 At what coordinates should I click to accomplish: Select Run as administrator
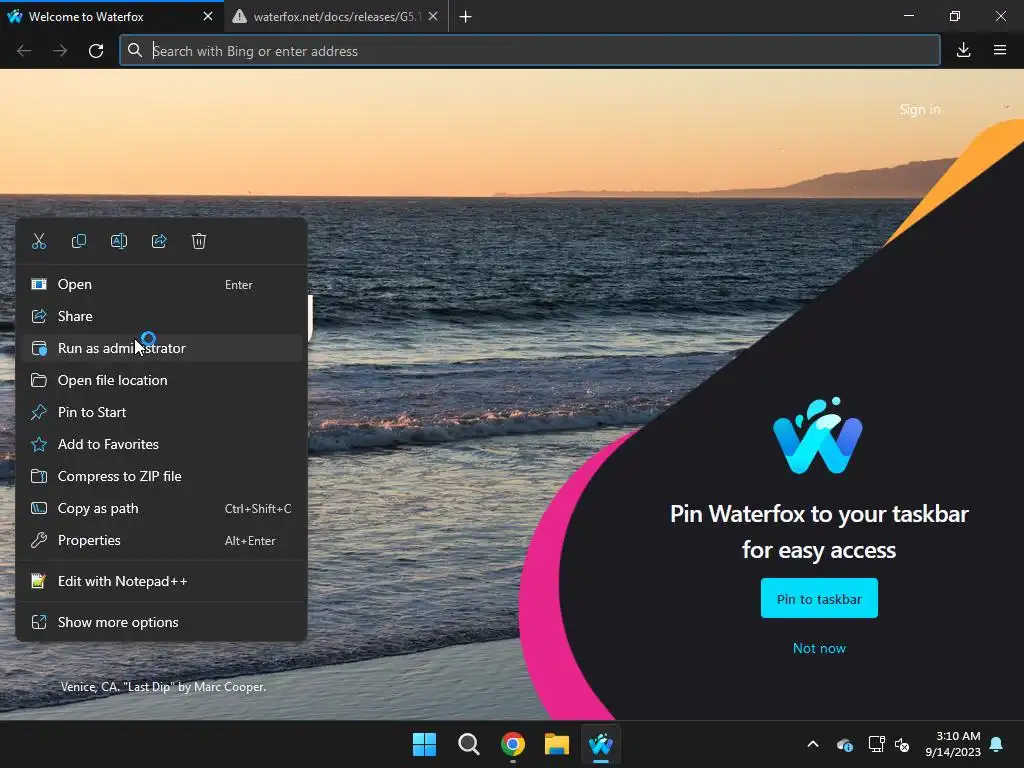[161, 348]
